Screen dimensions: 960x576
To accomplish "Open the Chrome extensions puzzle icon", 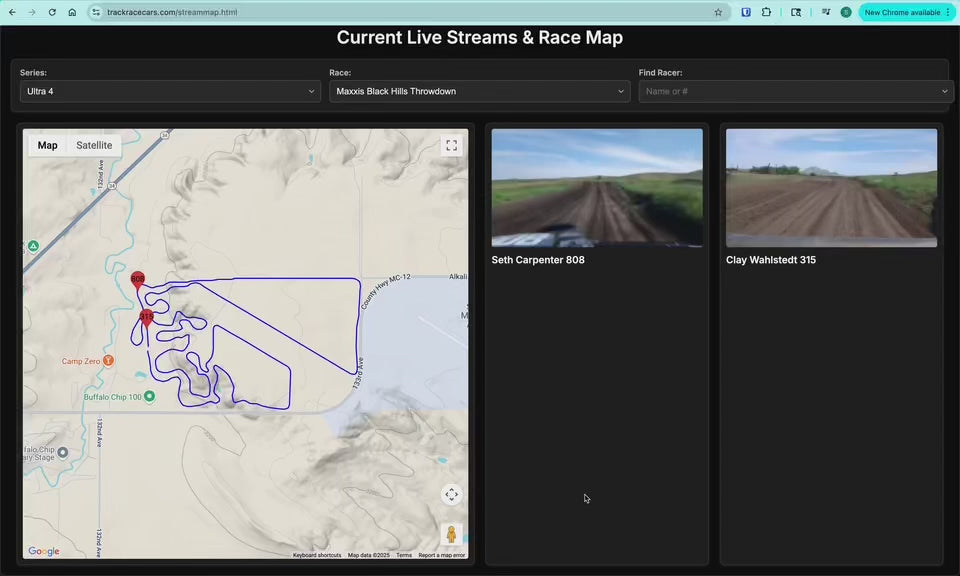I will tap(766, 12).
